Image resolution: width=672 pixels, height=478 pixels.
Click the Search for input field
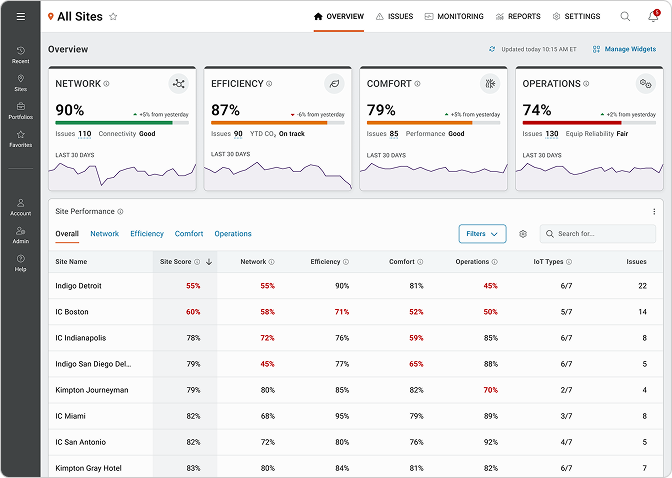[x=603, y=234]
